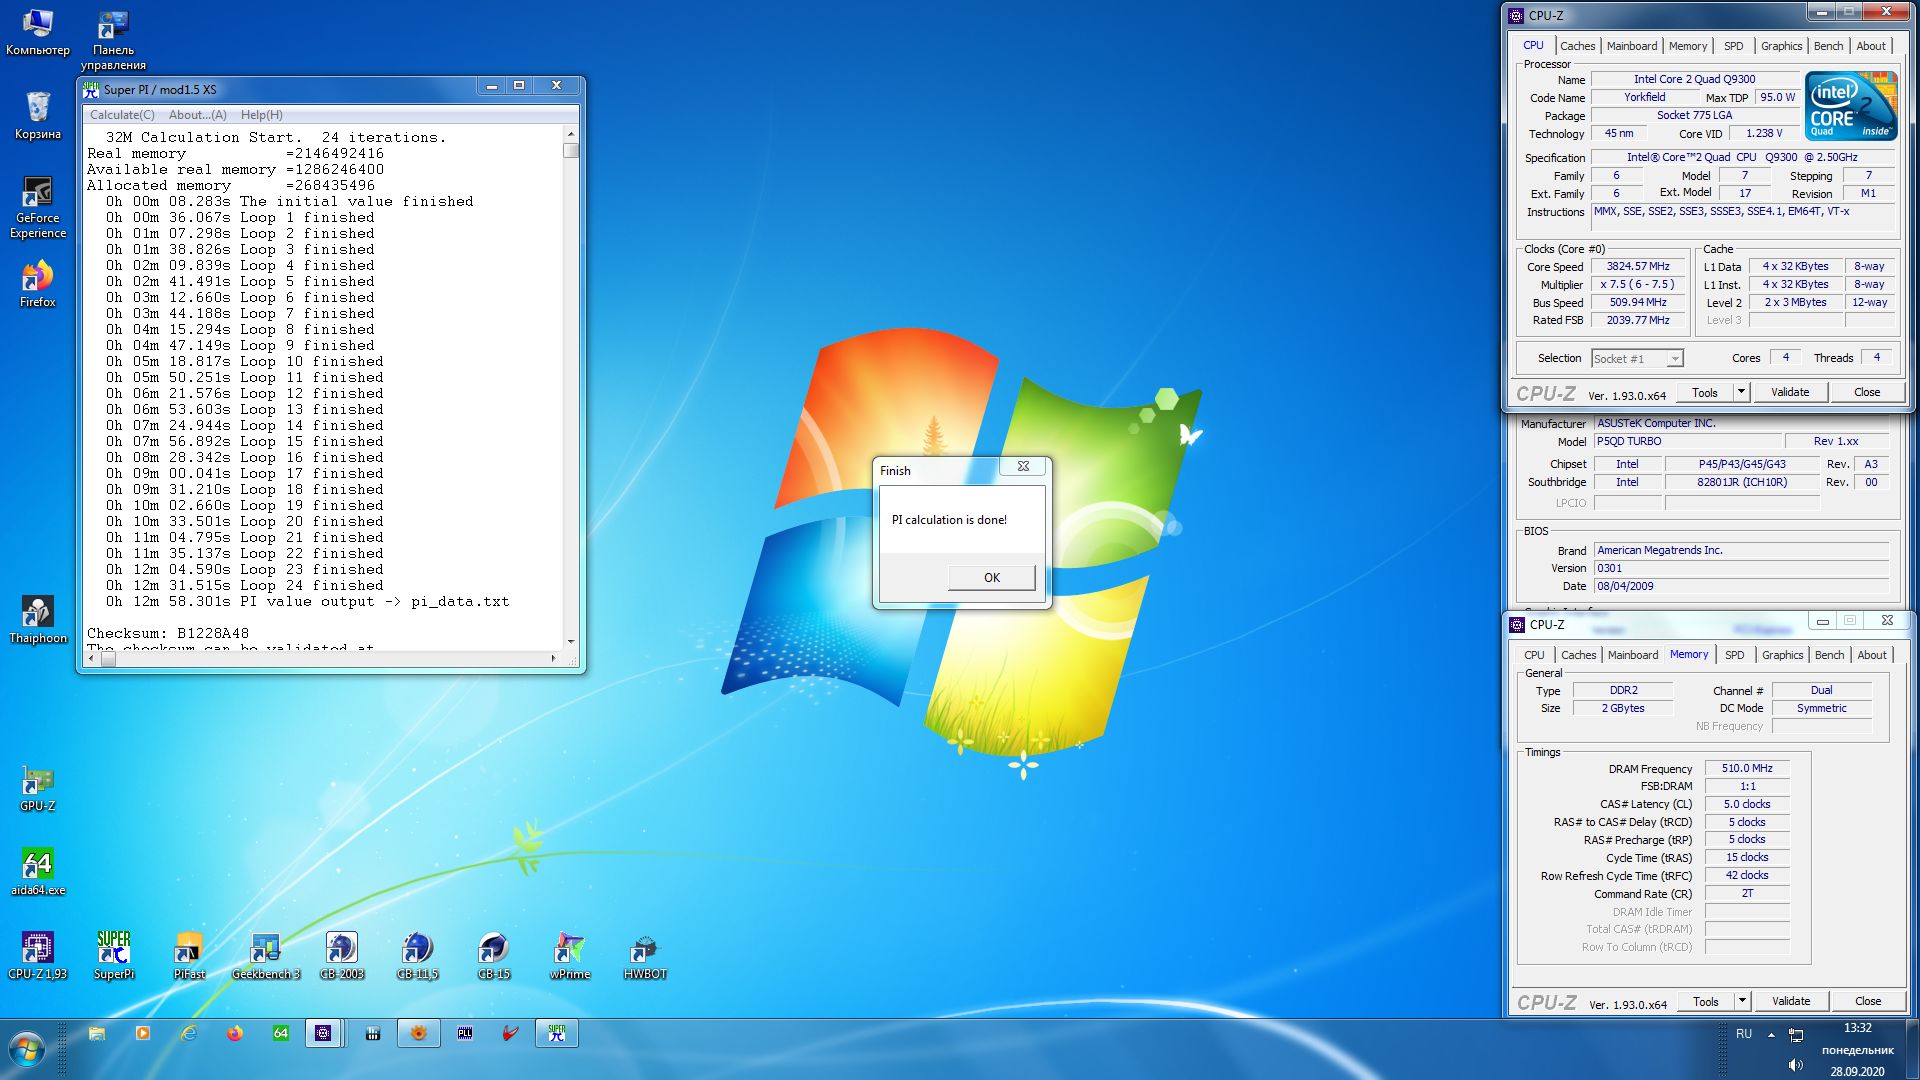Select the PiFast desktop shortcut
This screenshot has height=1080, width=1920.
click(189, 955)
